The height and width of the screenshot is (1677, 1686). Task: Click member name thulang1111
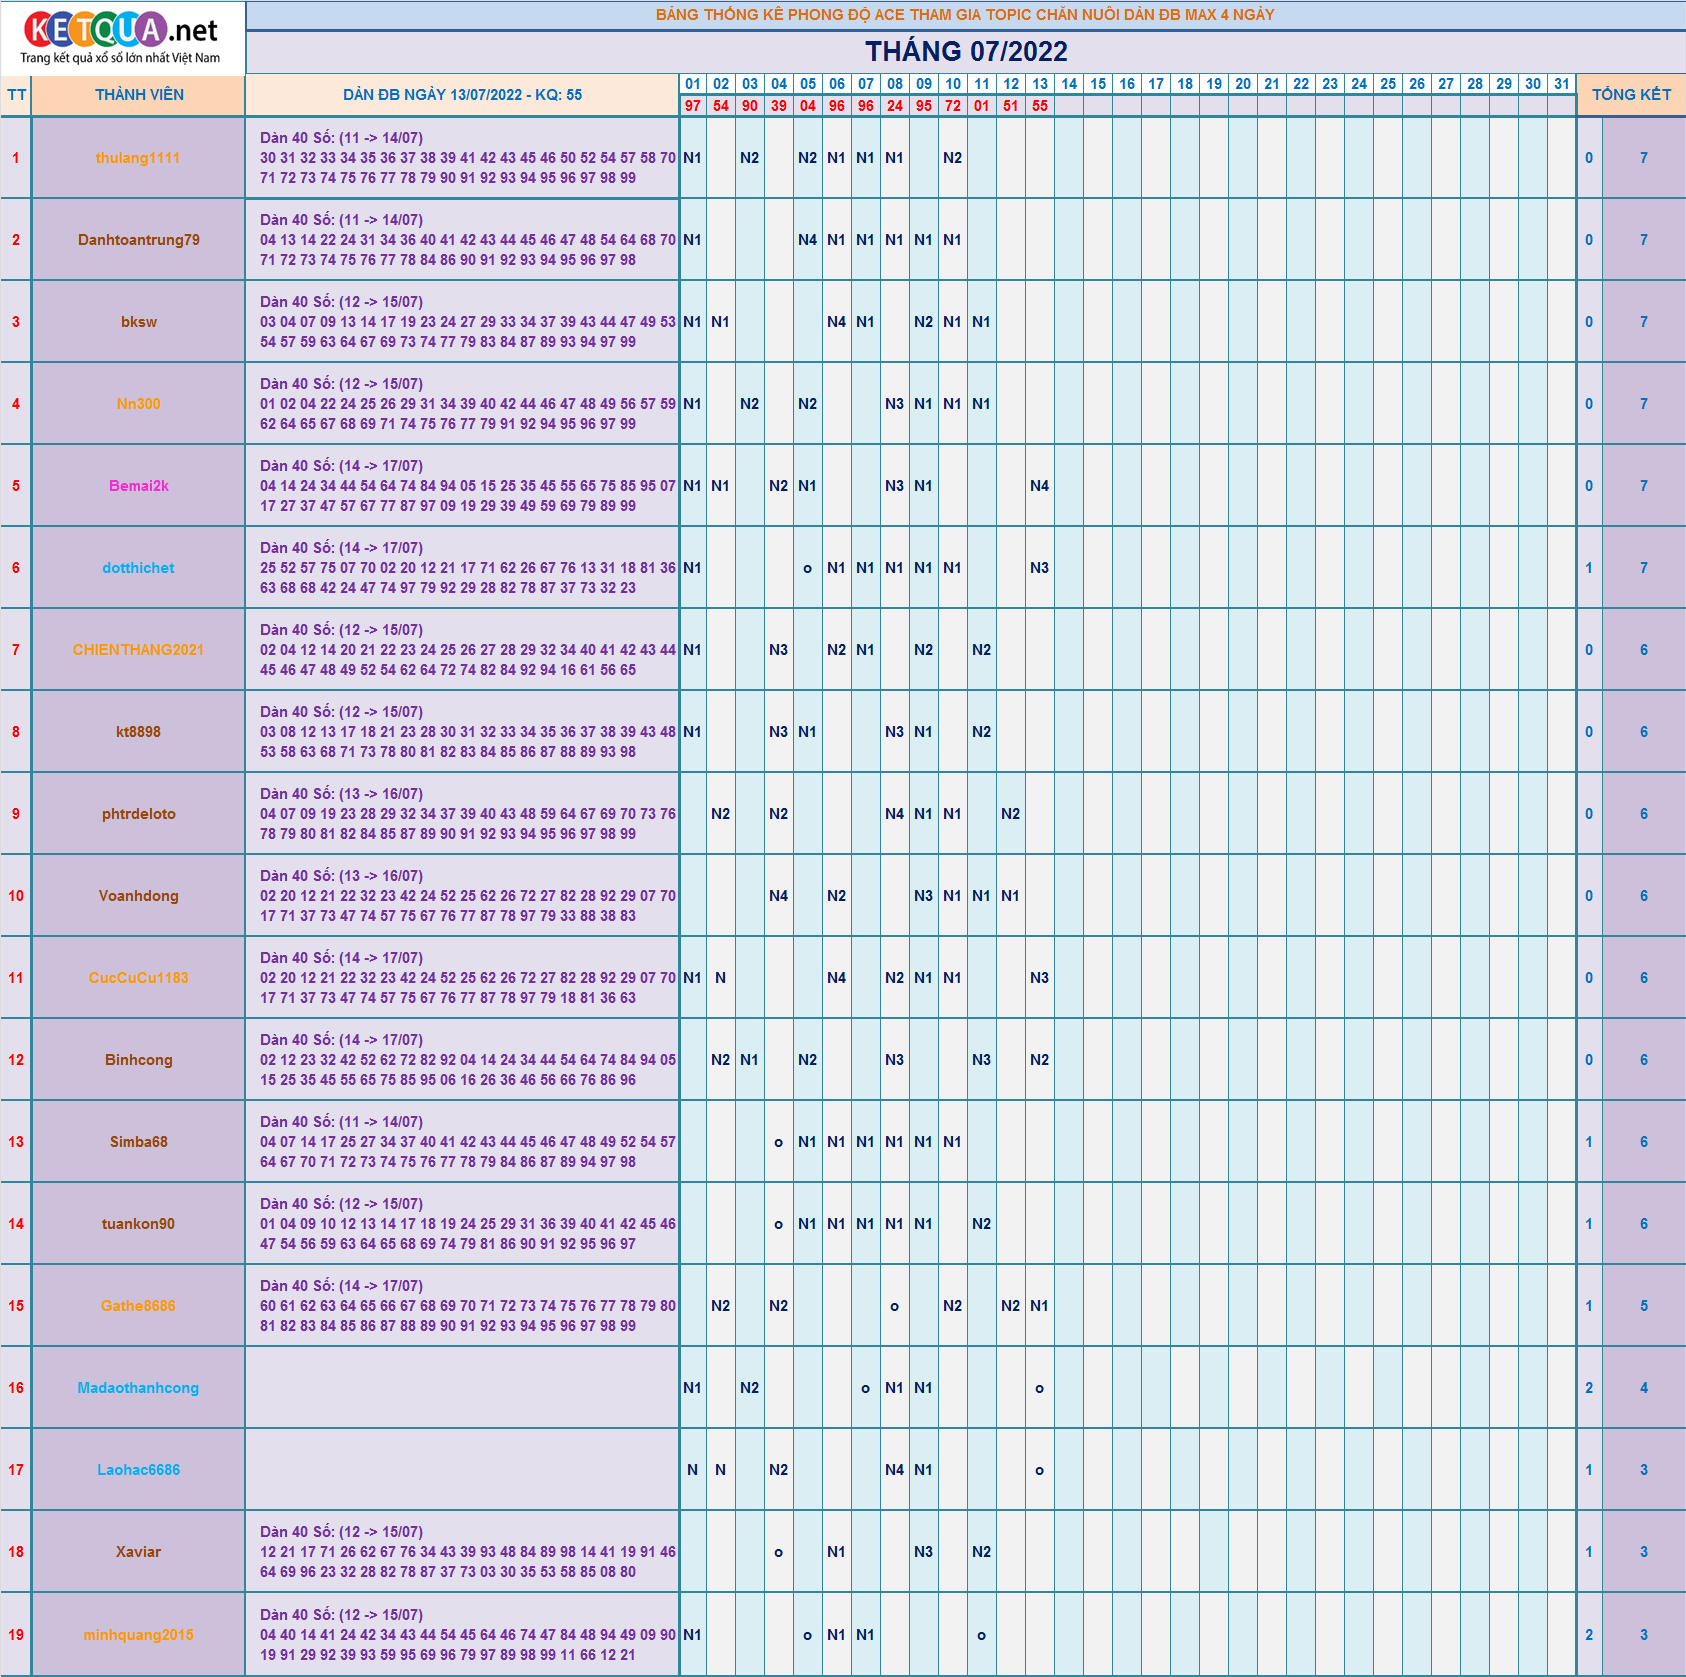(x=138, y=158)
